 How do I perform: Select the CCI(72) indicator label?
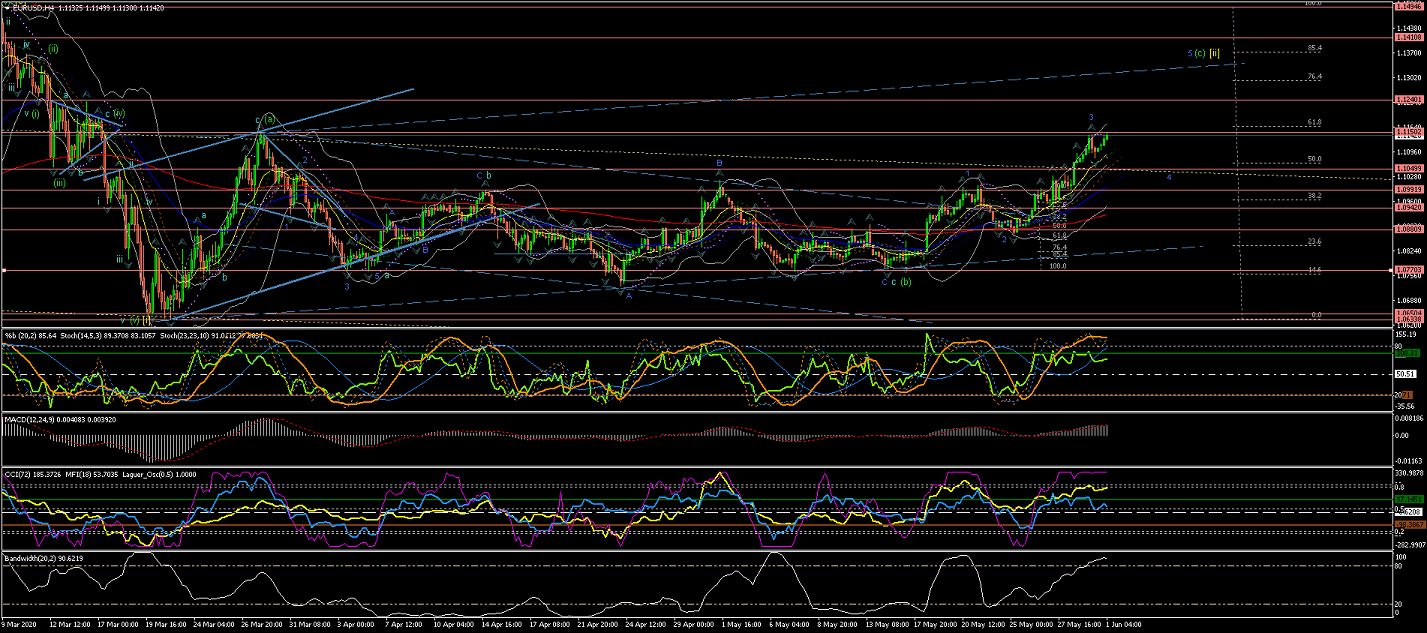pyautogui.click(x=22, y=472)
